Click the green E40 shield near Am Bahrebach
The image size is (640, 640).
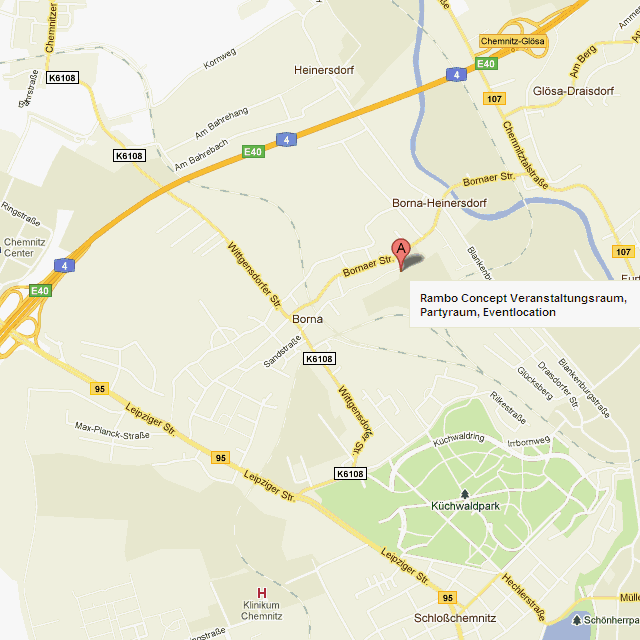coord(253,152)
